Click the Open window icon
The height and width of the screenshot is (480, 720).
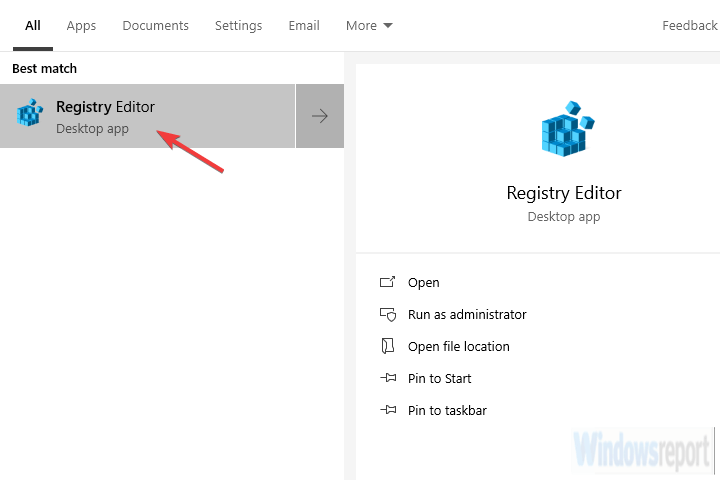[x=387, y=282]
